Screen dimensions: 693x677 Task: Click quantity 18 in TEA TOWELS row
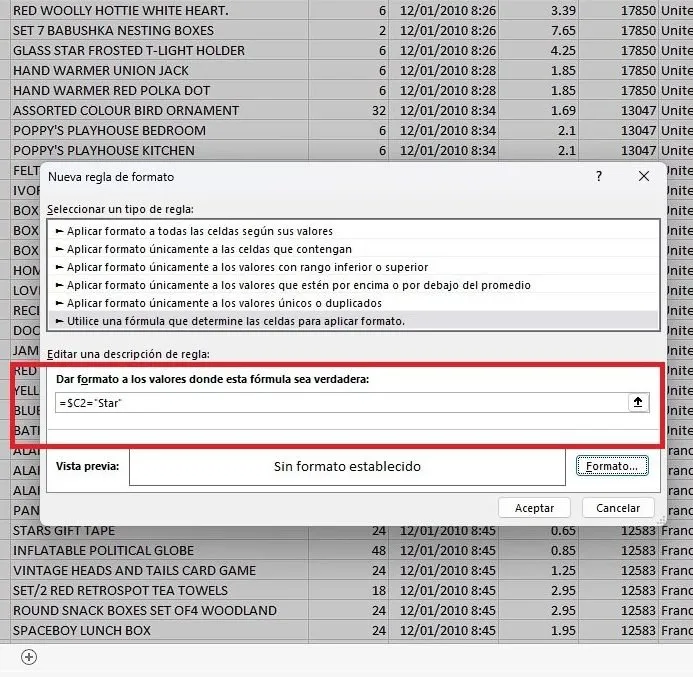(348, 590)
